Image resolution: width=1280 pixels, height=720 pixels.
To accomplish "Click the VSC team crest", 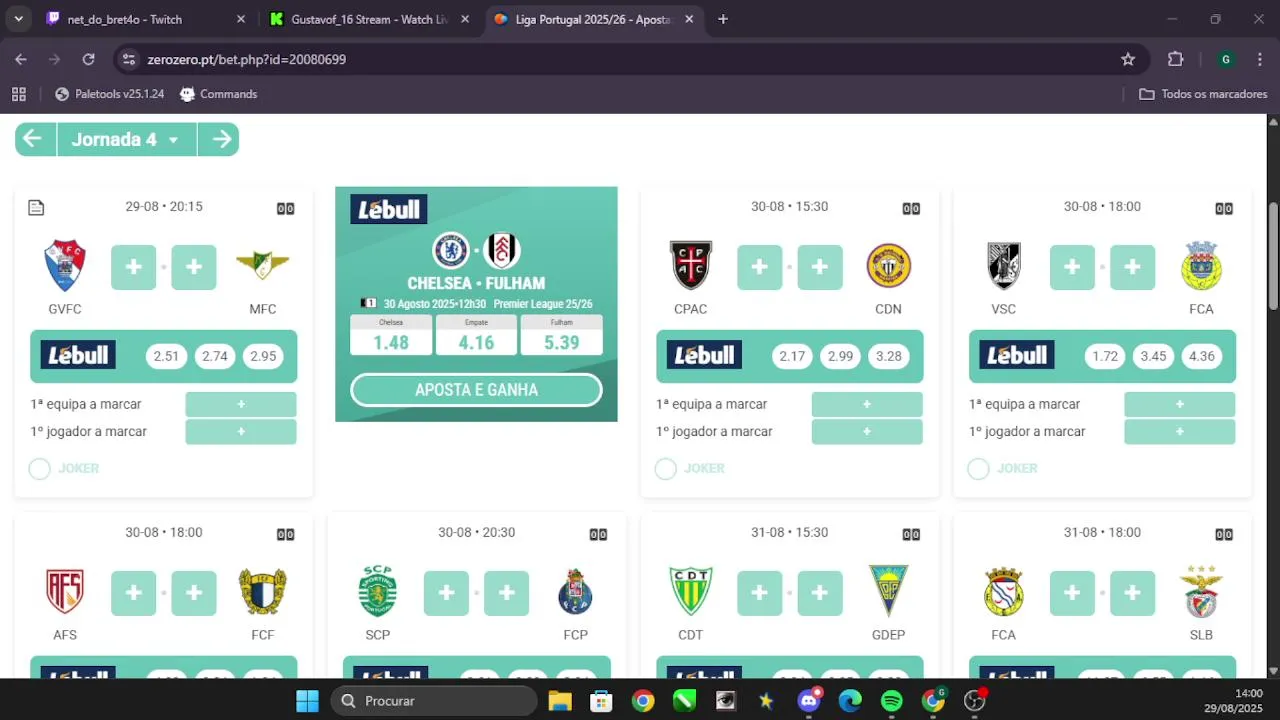I will pos(1004,266).
